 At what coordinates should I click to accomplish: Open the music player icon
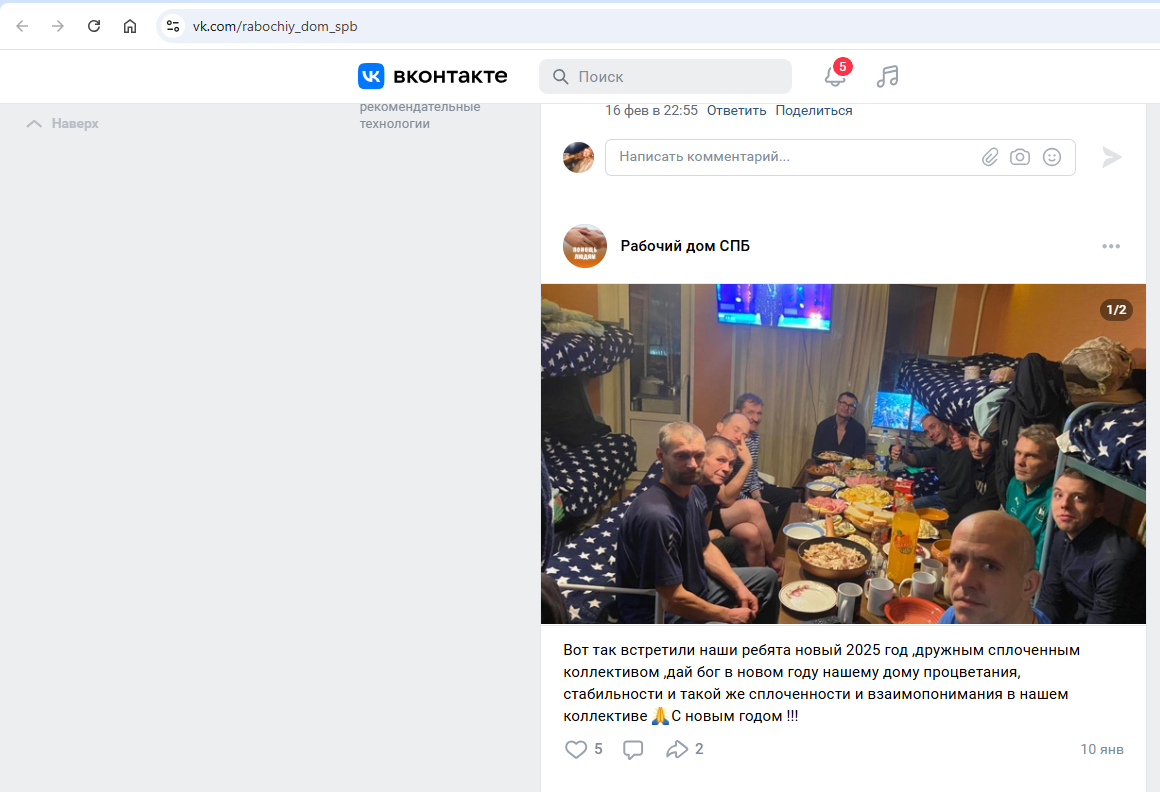[887, 77]
